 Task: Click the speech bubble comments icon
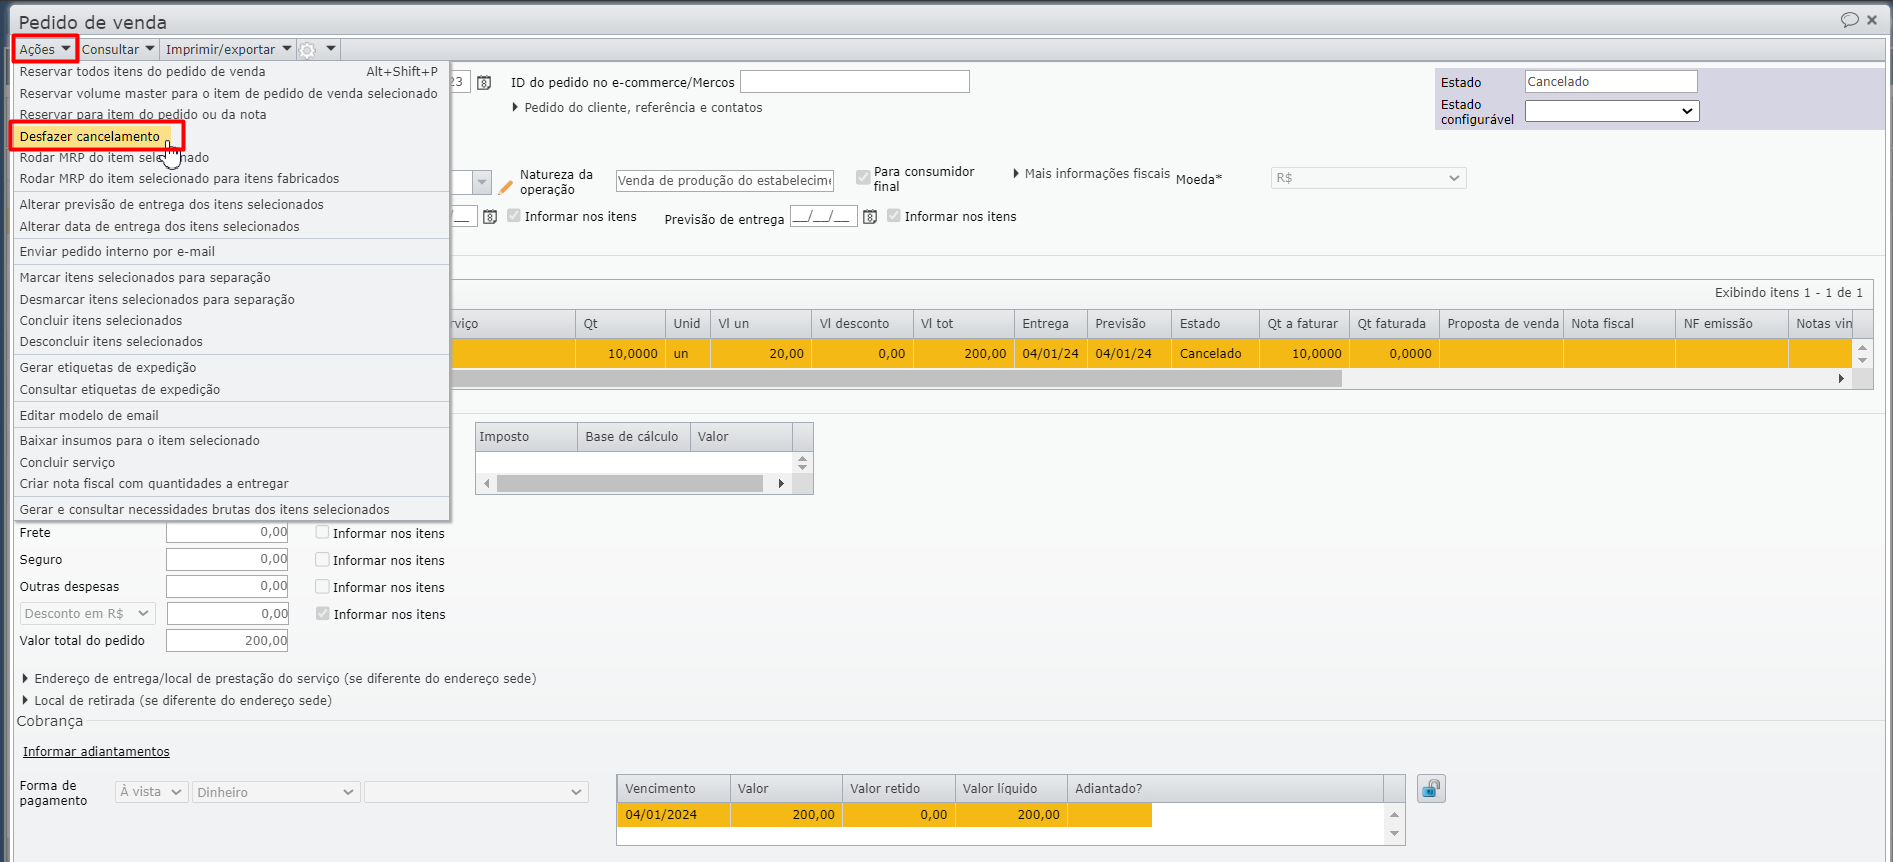coord(1849,20)
